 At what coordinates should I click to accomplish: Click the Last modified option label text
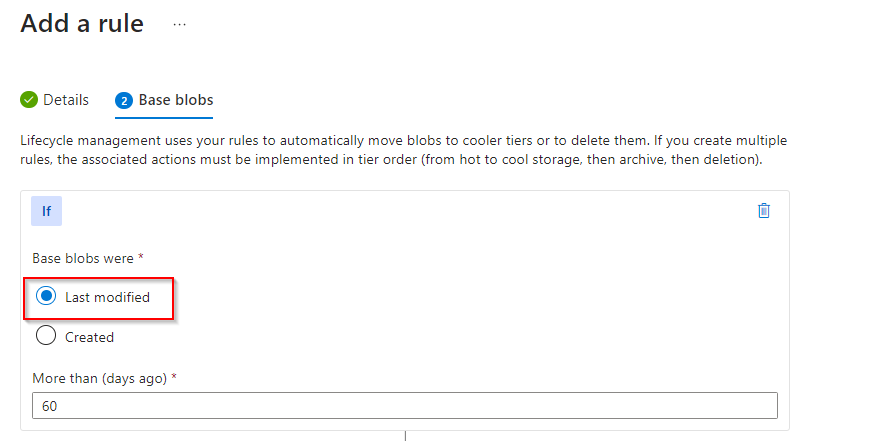tap(107, 297)
